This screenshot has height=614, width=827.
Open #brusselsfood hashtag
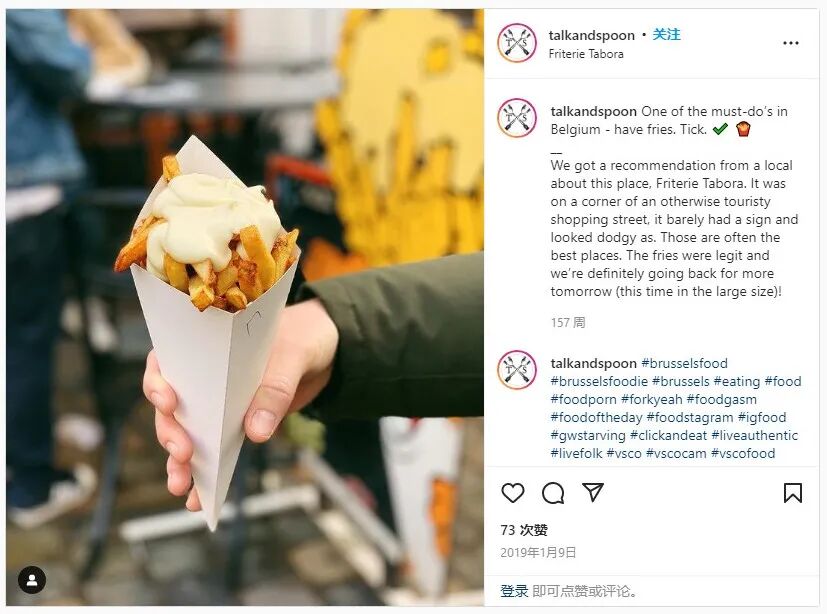coord(684,363)
